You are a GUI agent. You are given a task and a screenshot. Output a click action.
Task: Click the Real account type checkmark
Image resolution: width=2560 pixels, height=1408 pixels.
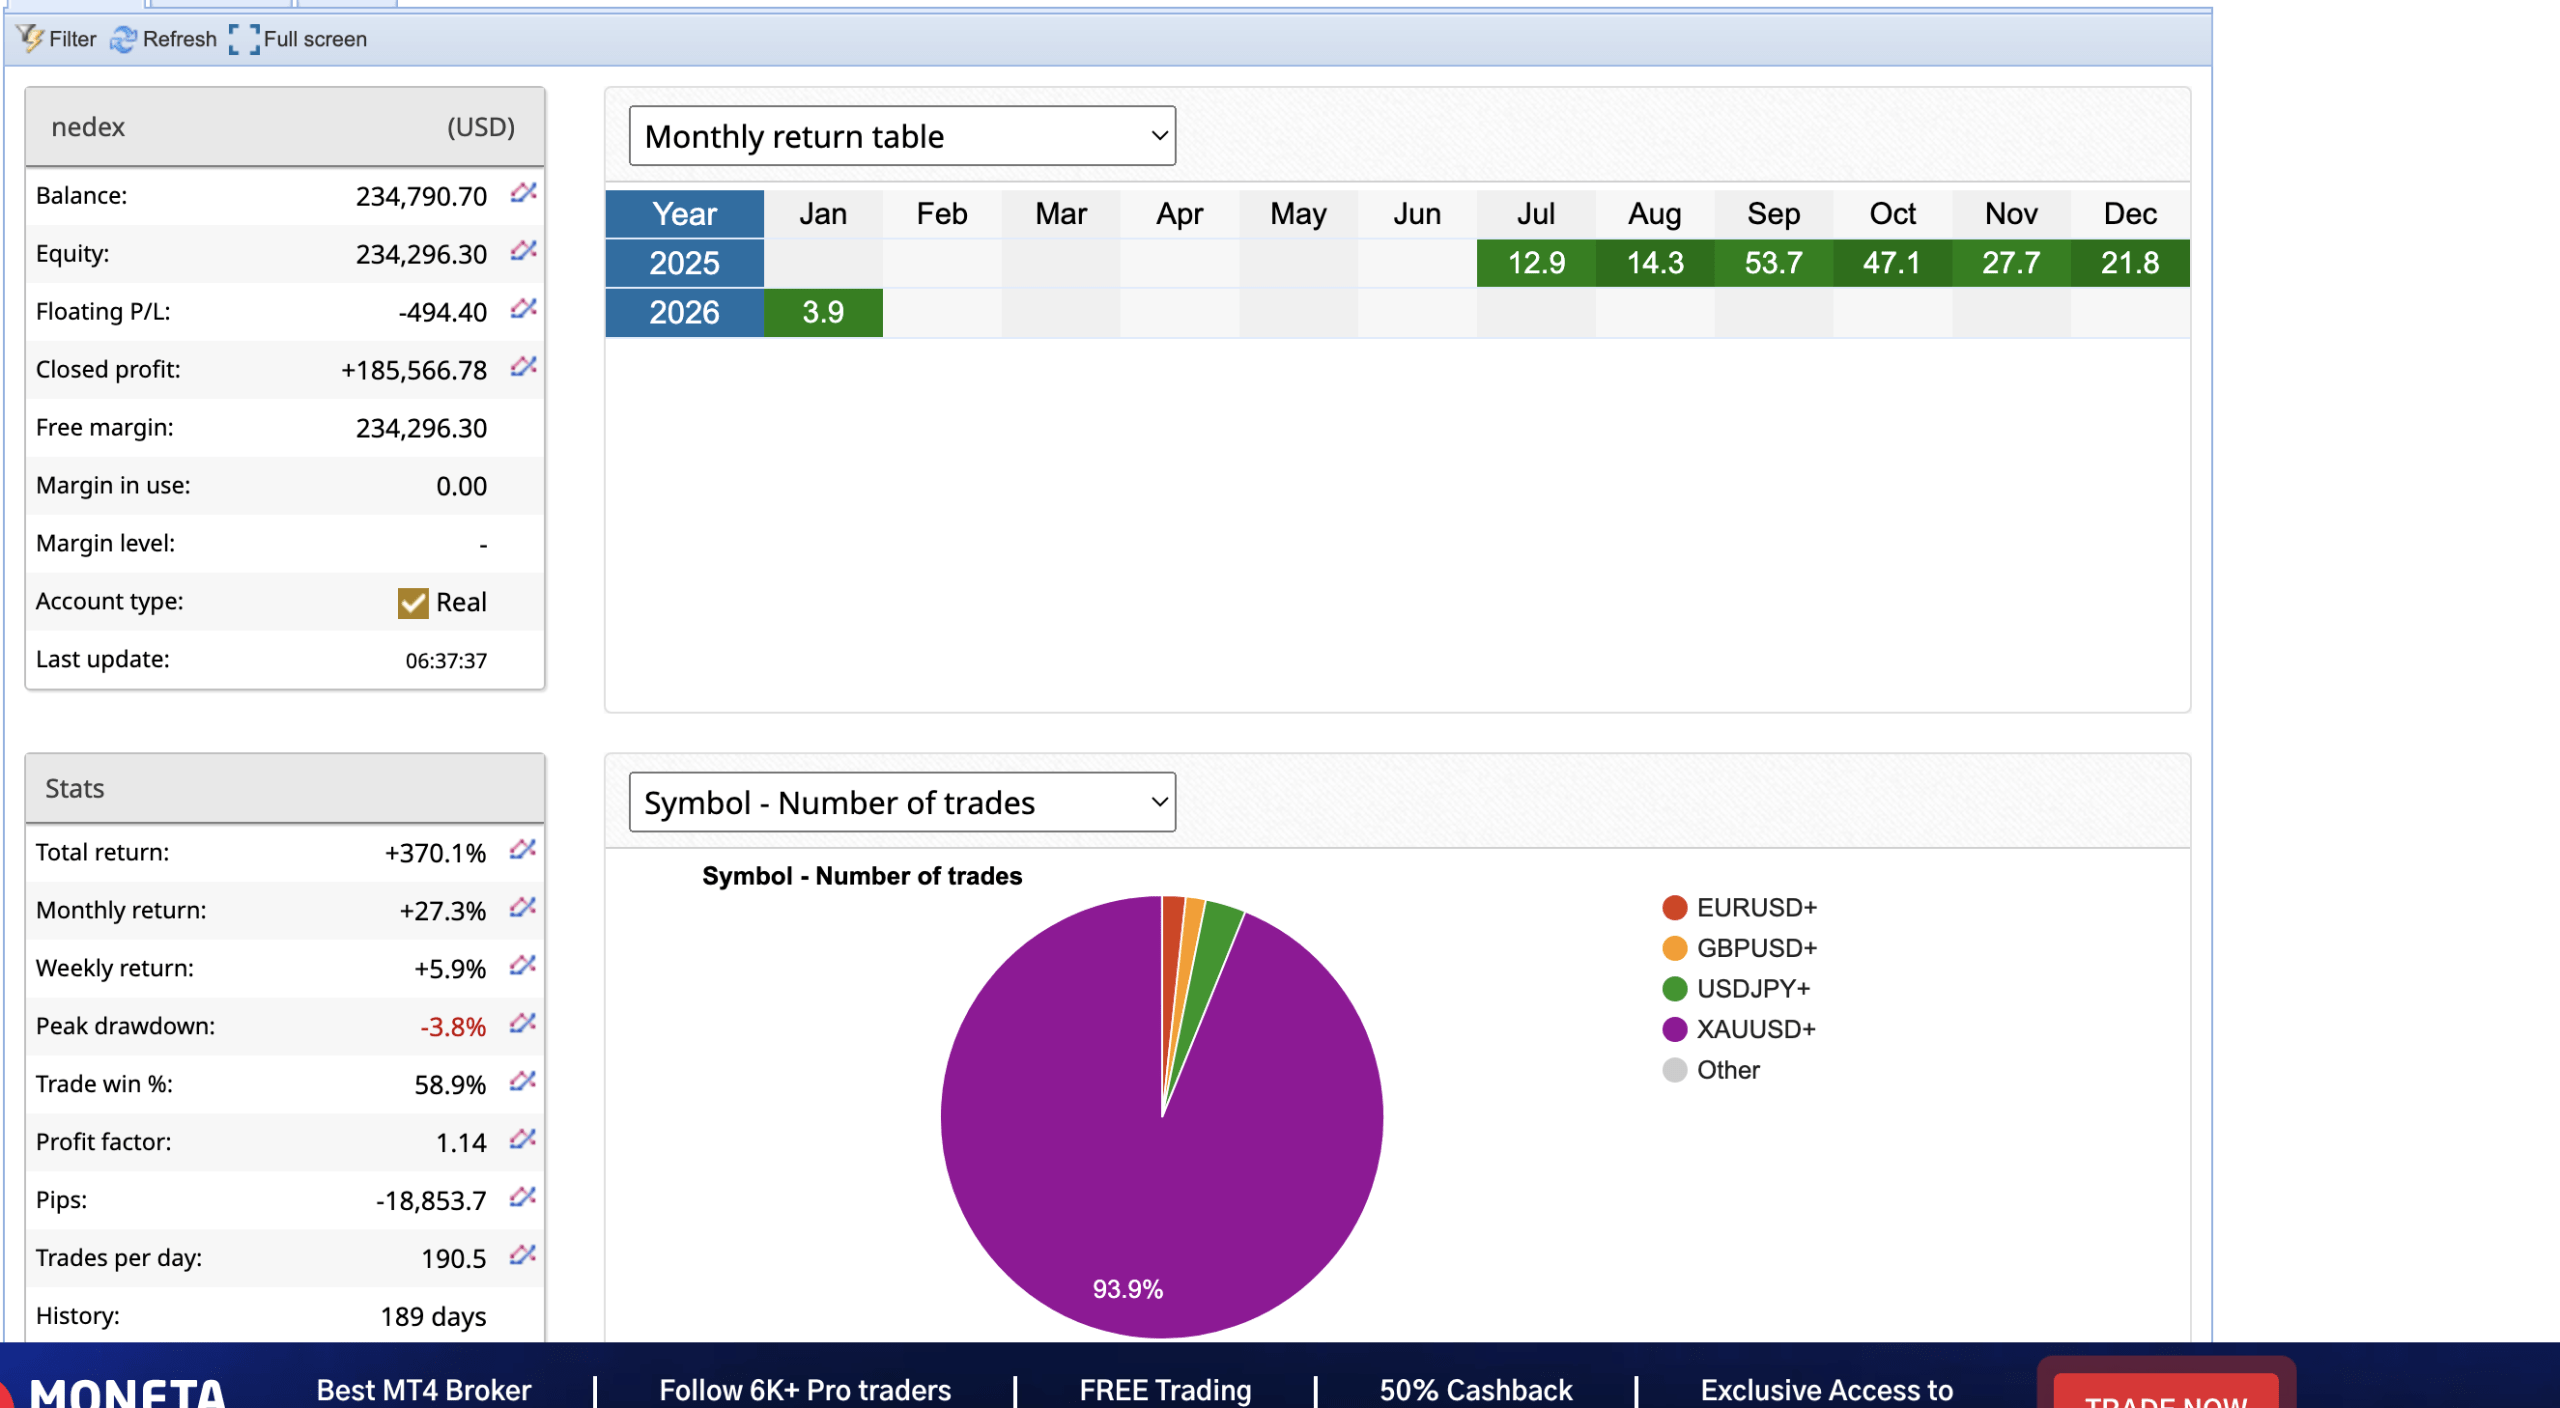(x=412, y=603)
